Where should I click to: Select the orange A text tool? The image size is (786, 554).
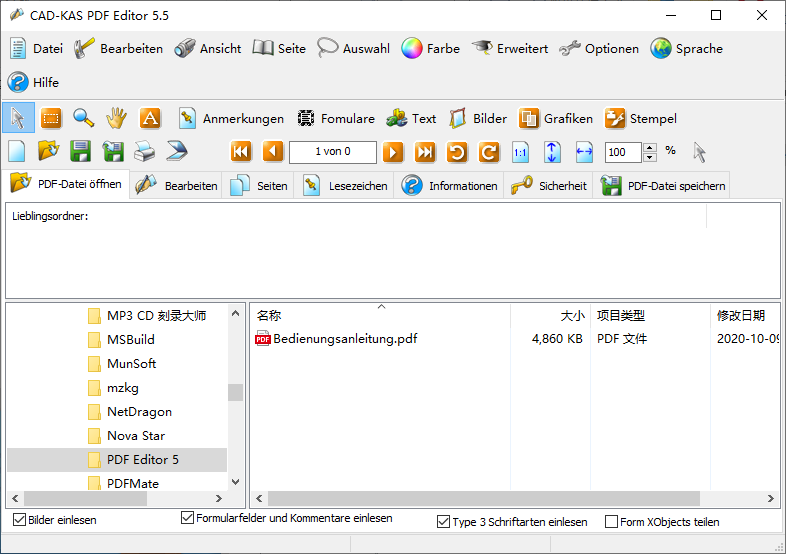(149, 118)
